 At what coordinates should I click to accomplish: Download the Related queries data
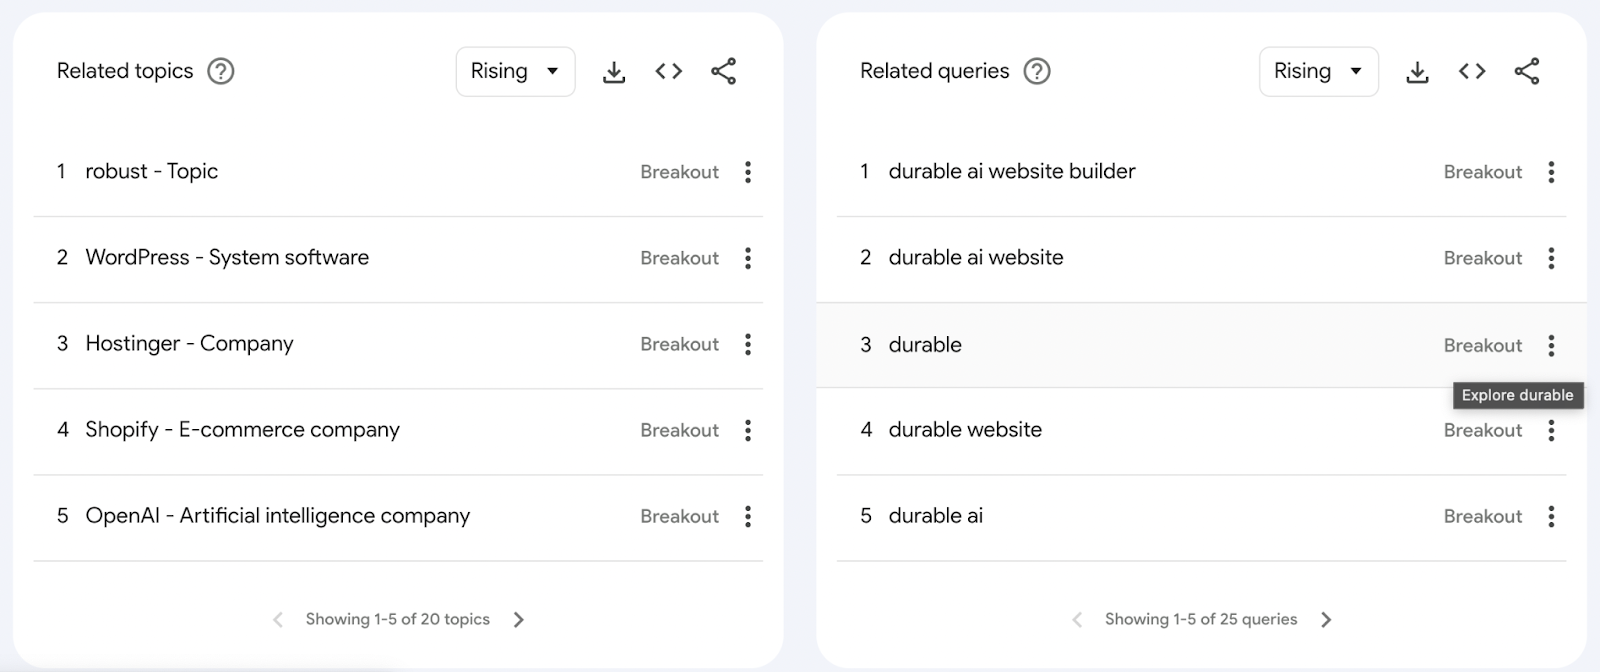point(1417,72)
